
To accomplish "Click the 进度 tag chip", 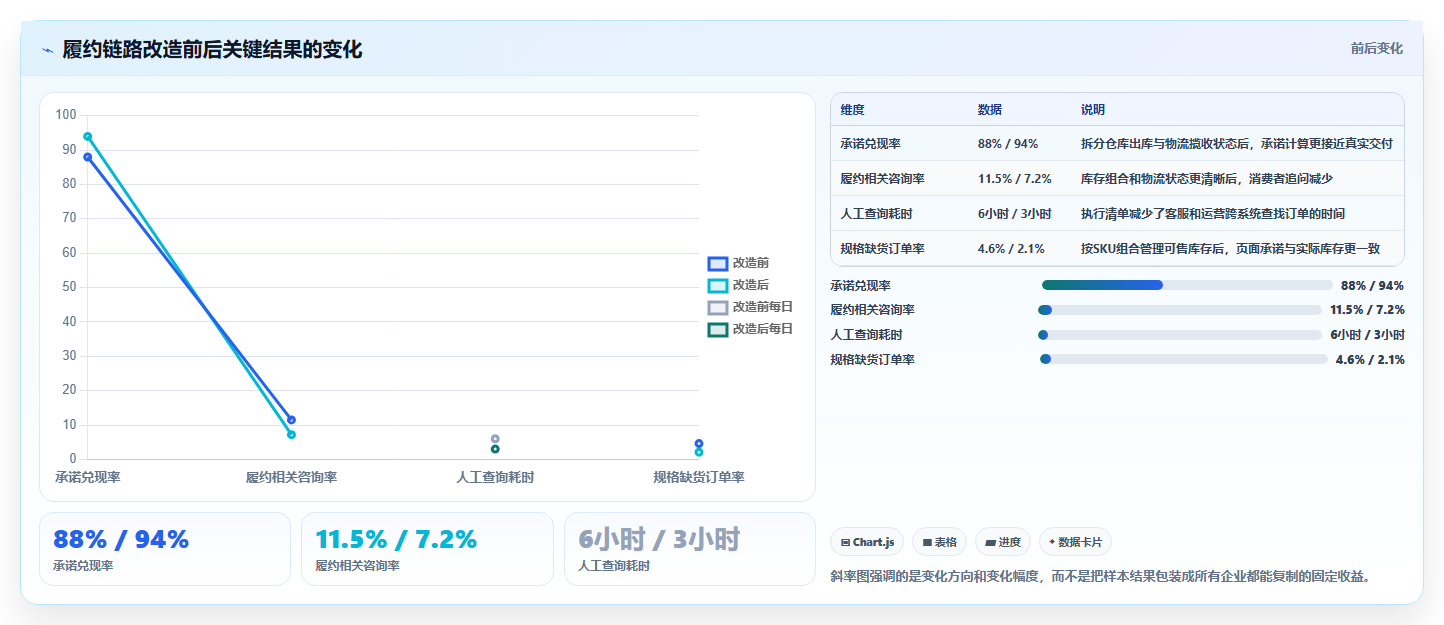I will (x=1003, y=542).
